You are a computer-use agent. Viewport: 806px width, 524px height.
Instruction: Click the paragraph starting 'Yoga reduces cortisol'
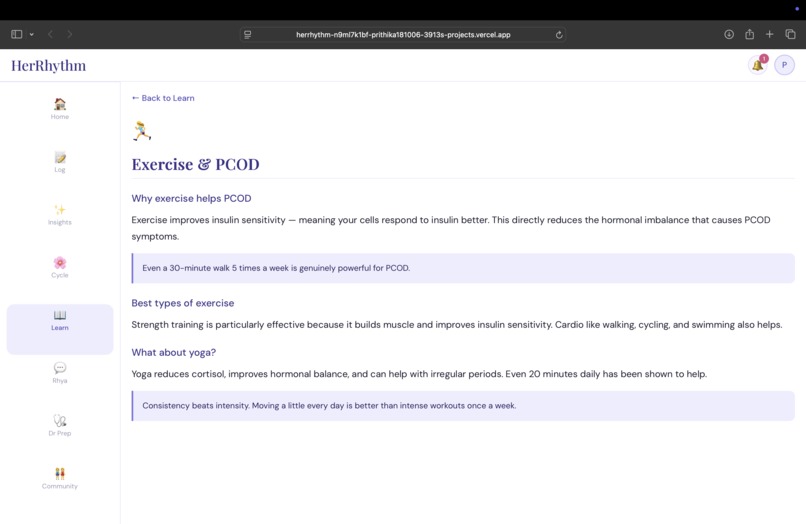pos(419,374)
